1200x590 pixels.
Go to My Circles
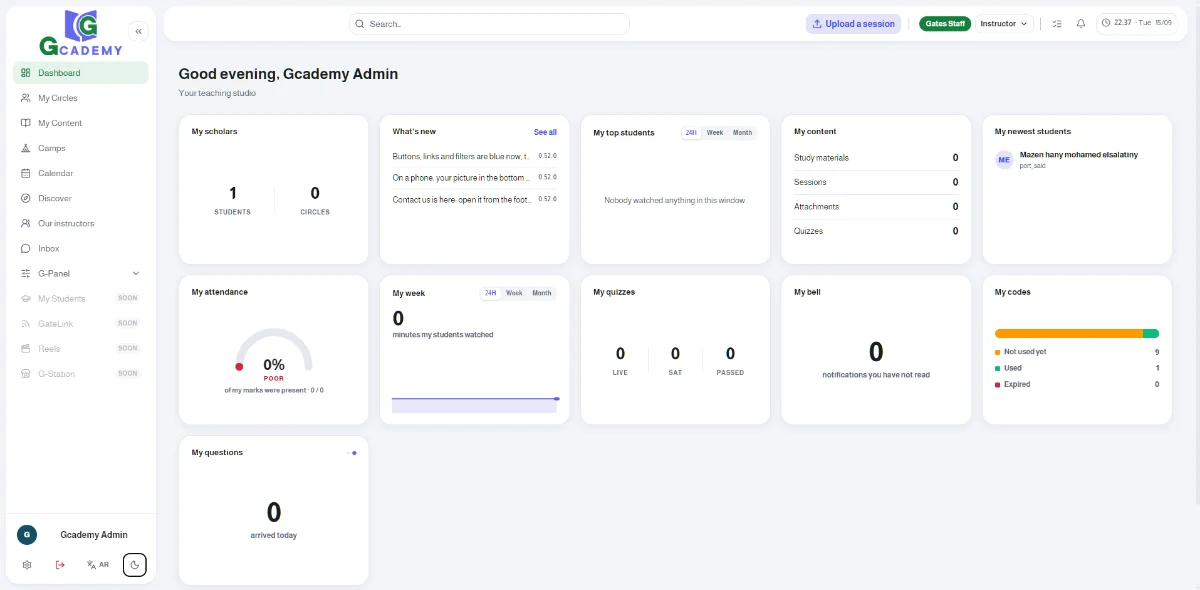81,98
